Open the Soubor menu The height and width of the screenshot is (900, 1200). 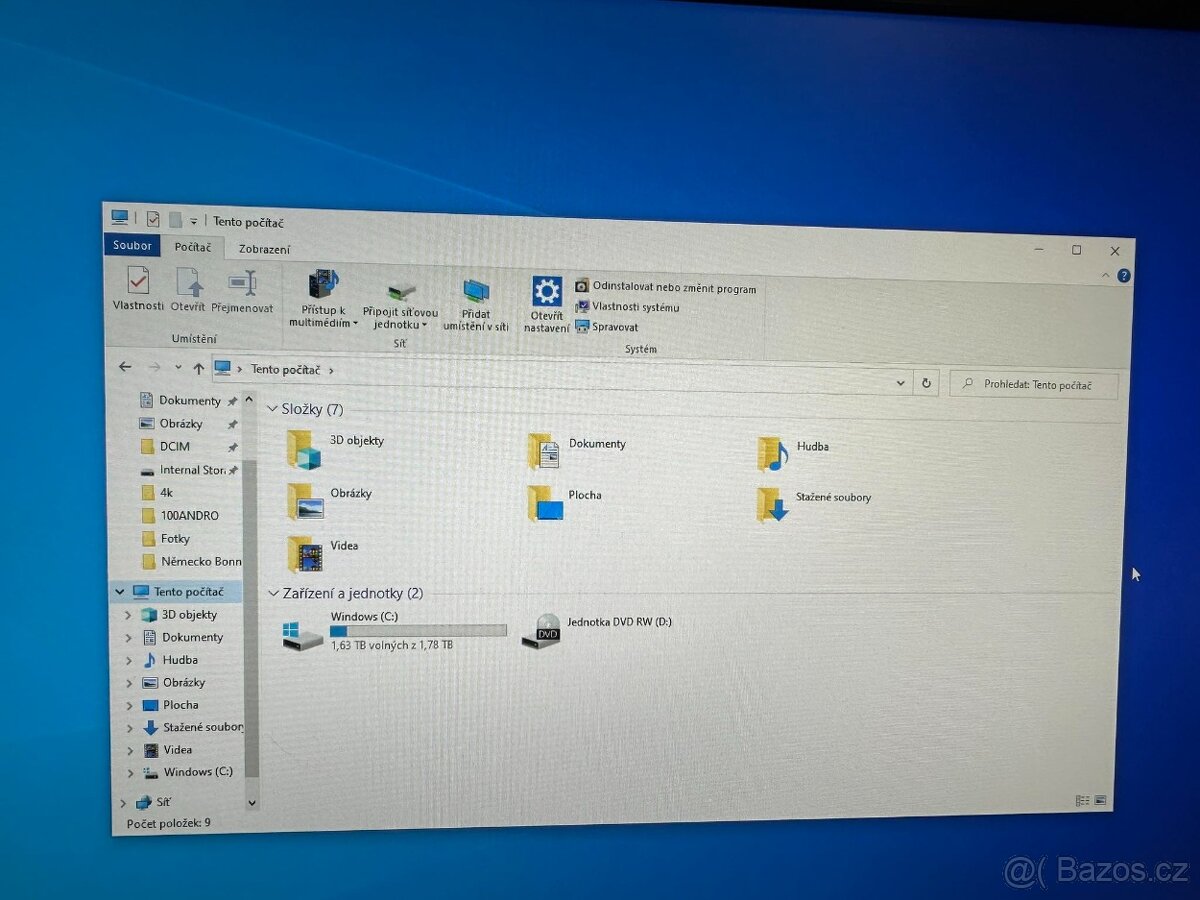[131, 244]
